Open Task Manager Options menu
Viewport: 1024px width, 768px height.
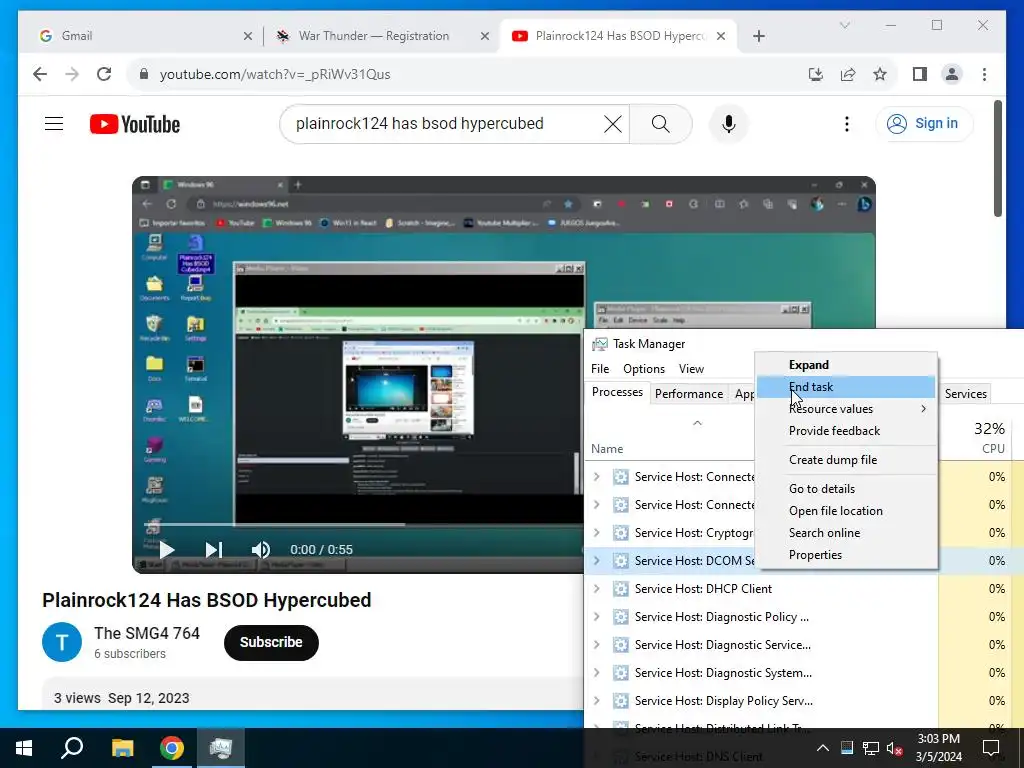(x=643, y=369)
